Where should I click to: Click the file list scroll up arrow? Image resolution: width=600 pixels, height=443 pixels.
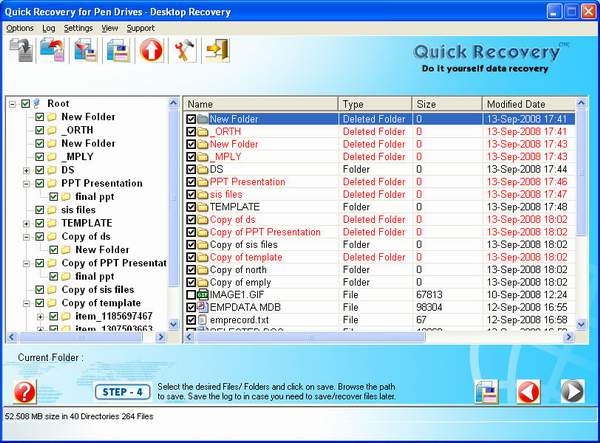(x=581, y=103)
